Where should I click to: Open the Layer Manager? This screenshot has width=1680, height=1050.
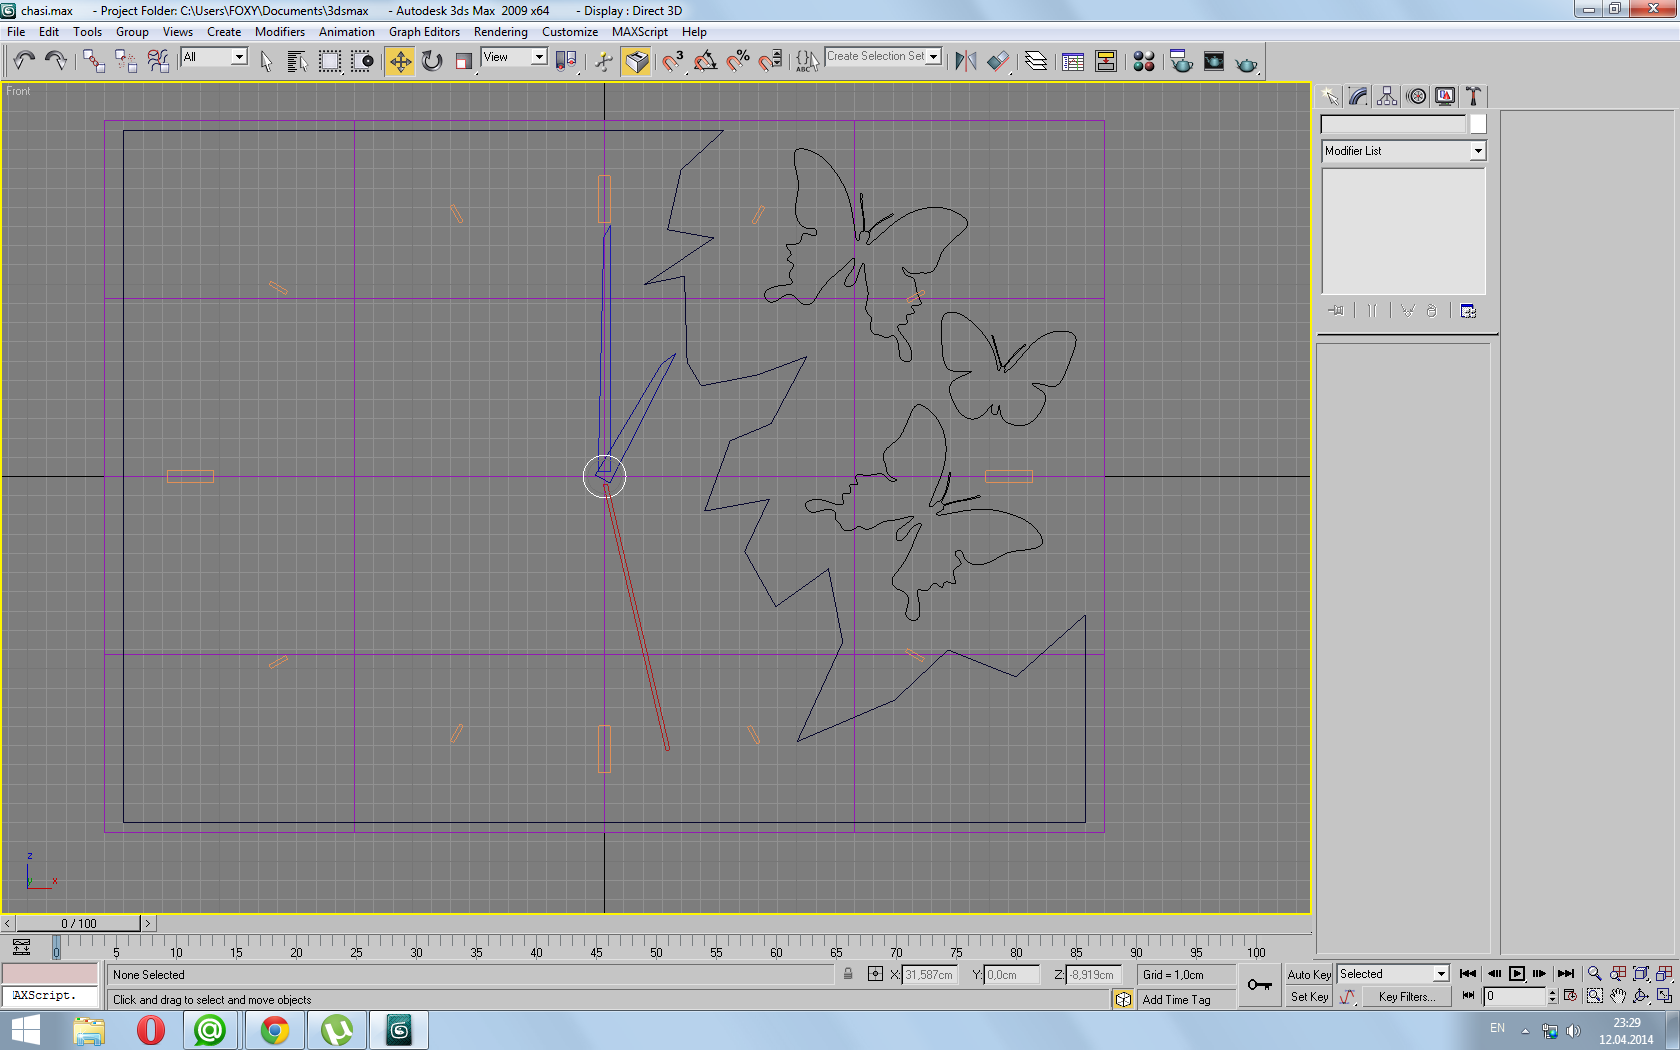[1036, 62]
